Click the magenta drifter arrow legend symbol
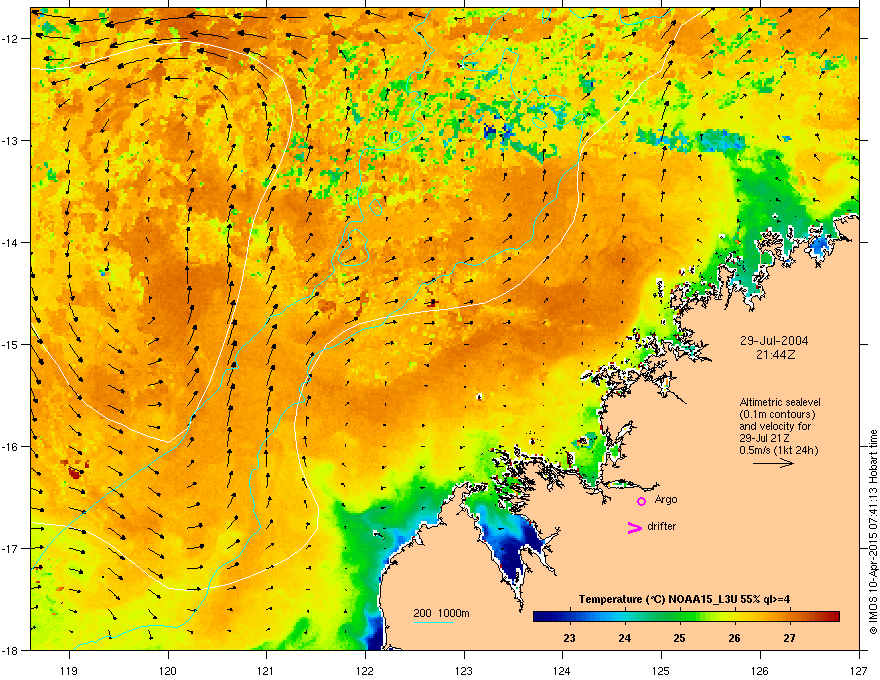 tap(634, 527)
